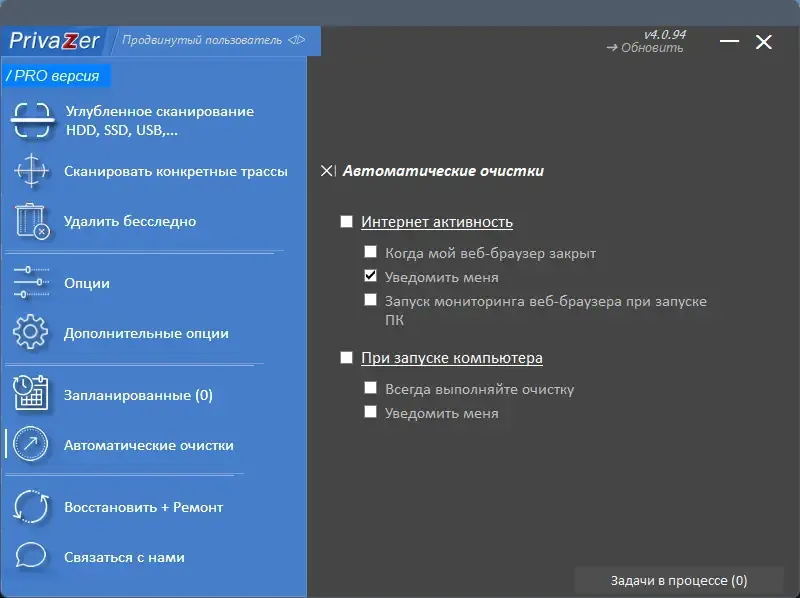800x598 pixels.
Task: Open Запланированные (0) menu item
Action: 138,395
